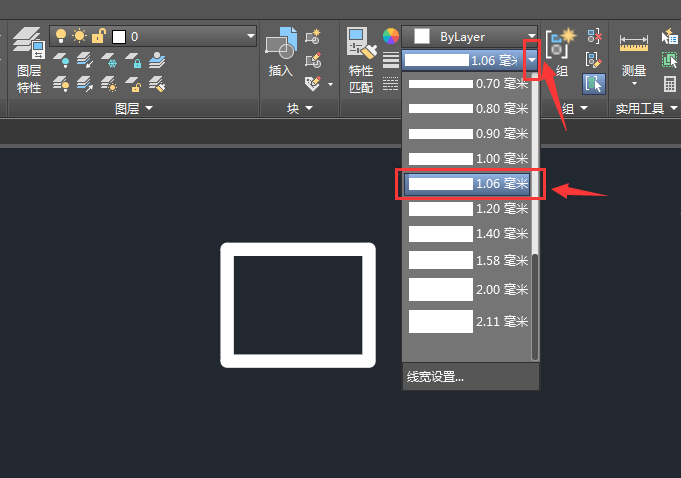Image resolution: width=681 pixels, height=478 pixels.
Task: Click the Unisolate layer icon
Action: 85,83
